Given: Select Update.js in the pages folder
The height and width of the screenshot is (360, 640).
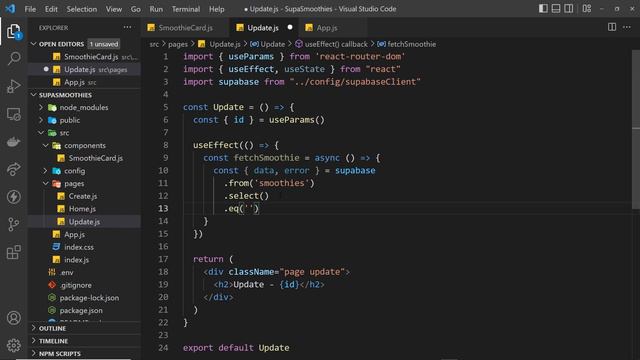Looking at the screenshot, I should (85, 222).
